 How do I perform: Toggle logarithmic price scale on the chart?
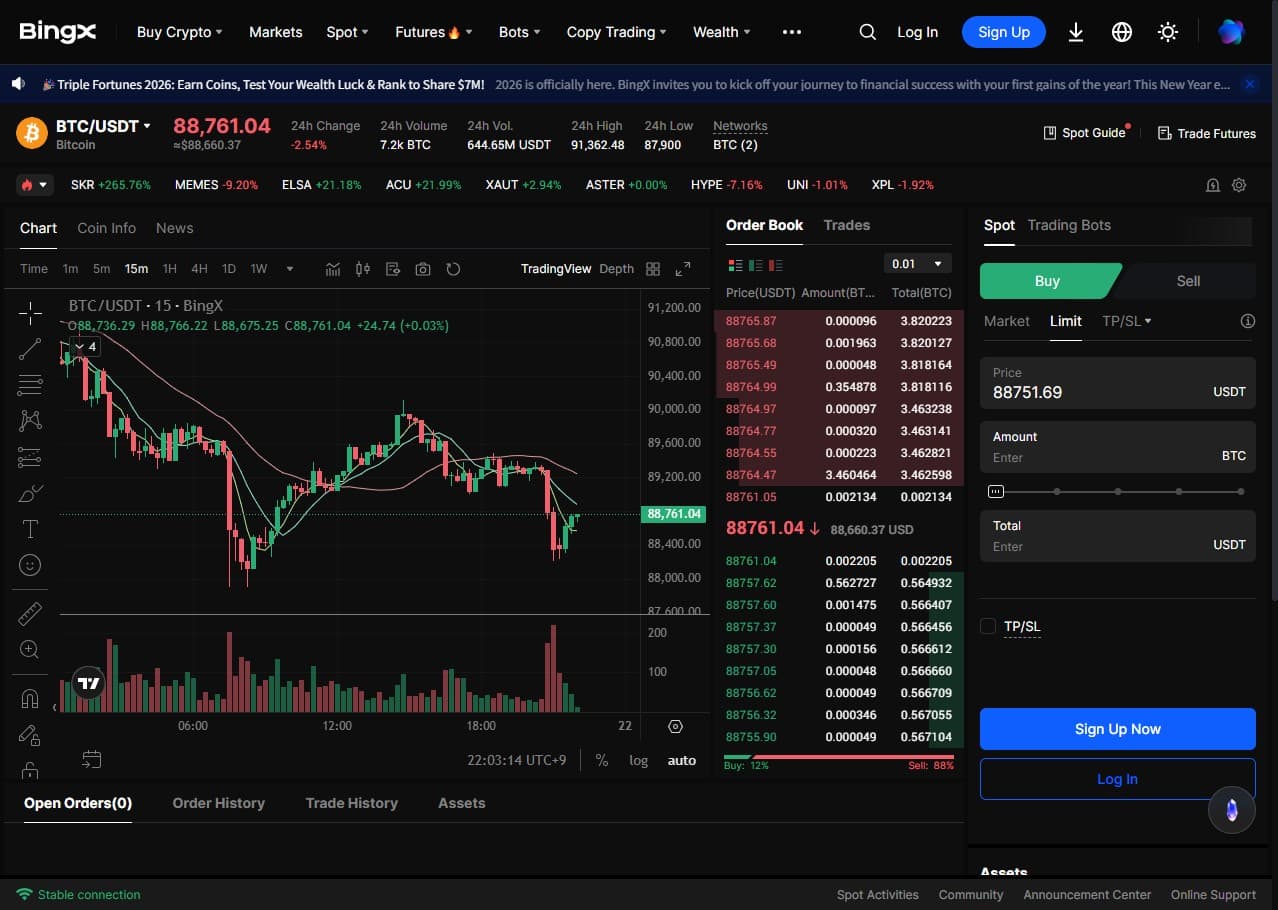click(638, 760)
